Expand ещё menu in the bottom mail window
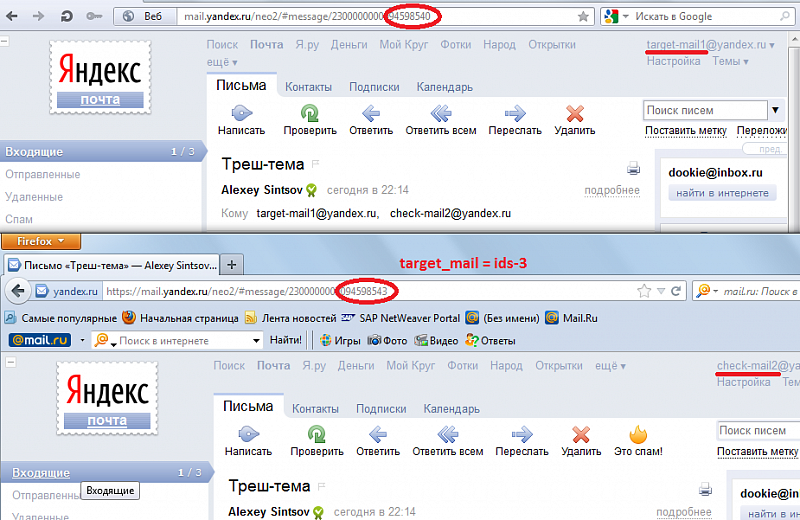800x520 pixels. point(610,366)
